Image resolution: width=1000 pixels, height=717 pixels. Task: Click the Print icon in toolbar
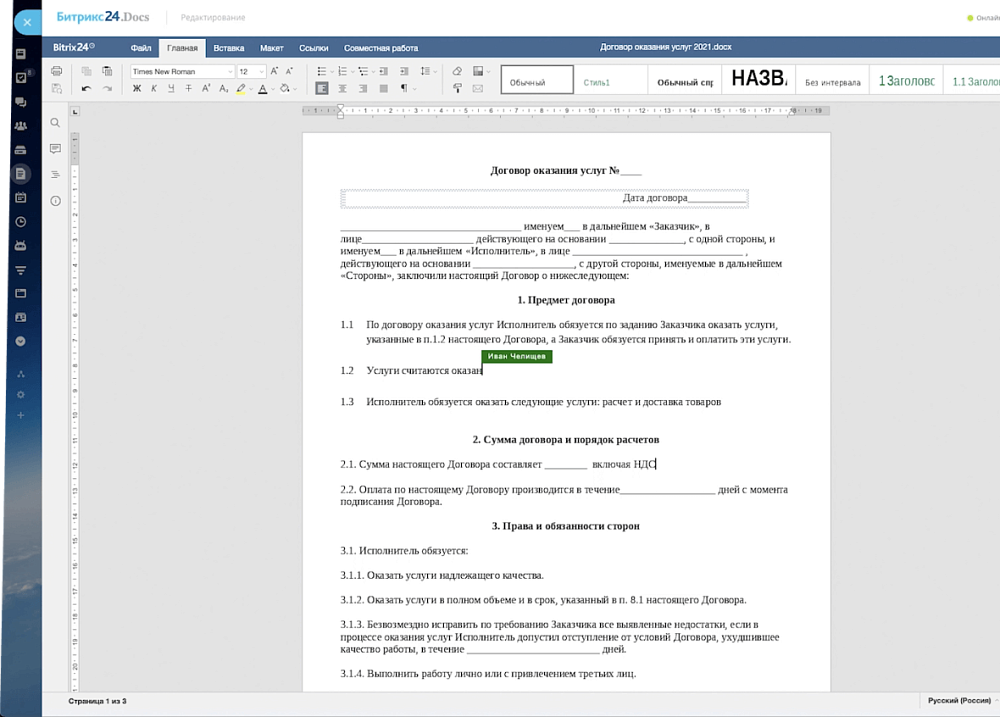pyautogui.click(x=56, y=71)
